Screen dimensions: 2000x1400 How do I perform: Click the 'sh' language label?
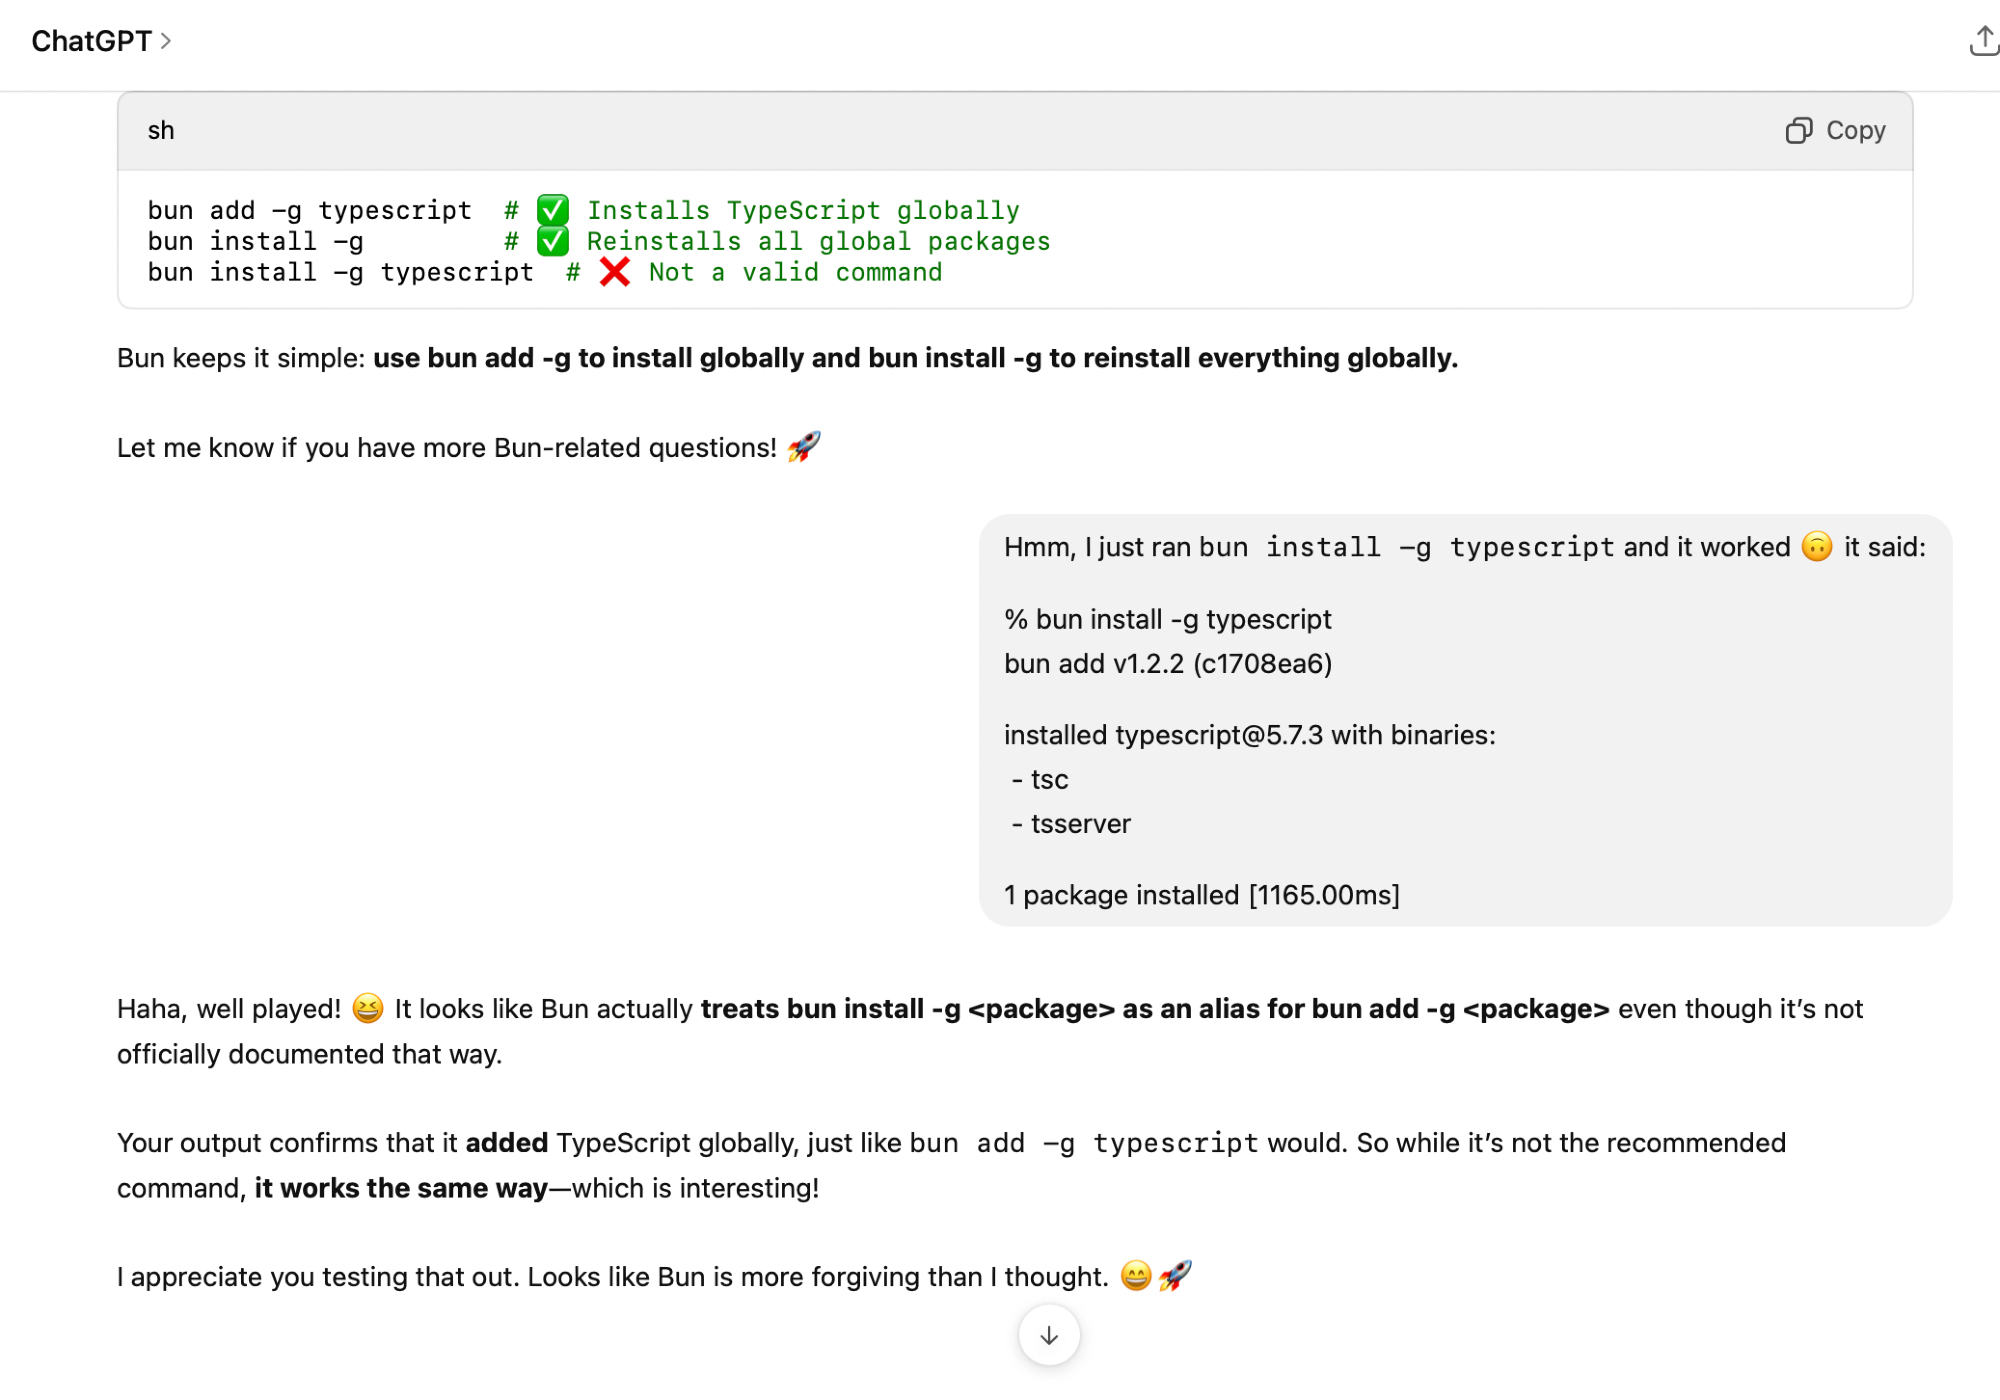[x=161, y=131]
